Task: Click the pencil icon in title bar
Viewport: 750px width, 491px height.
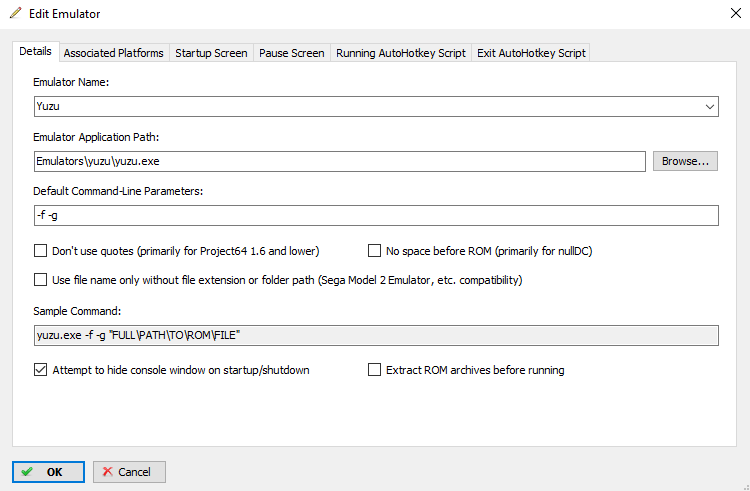Action: pos(15,13)
